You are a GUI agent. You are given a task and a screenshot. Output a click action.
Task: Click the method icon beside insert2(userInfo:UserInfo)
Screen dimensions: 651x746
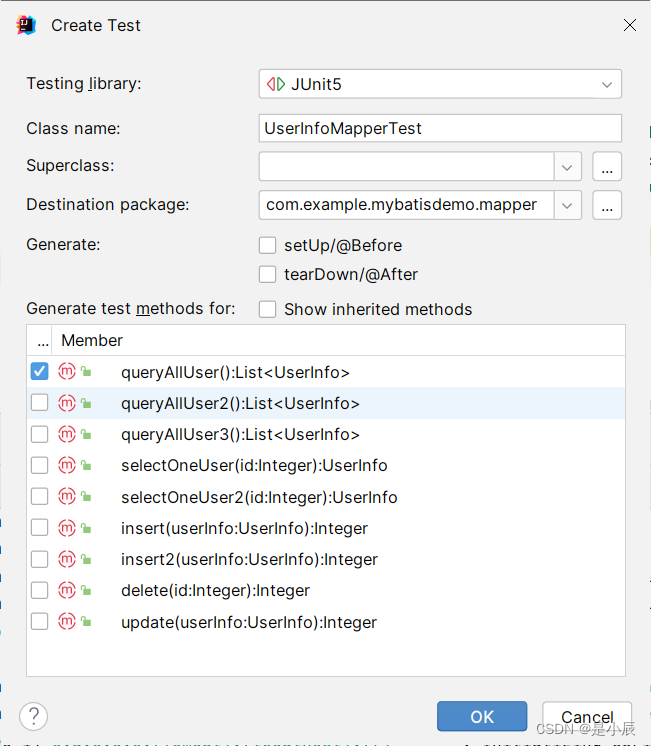(x=67, y=559)
